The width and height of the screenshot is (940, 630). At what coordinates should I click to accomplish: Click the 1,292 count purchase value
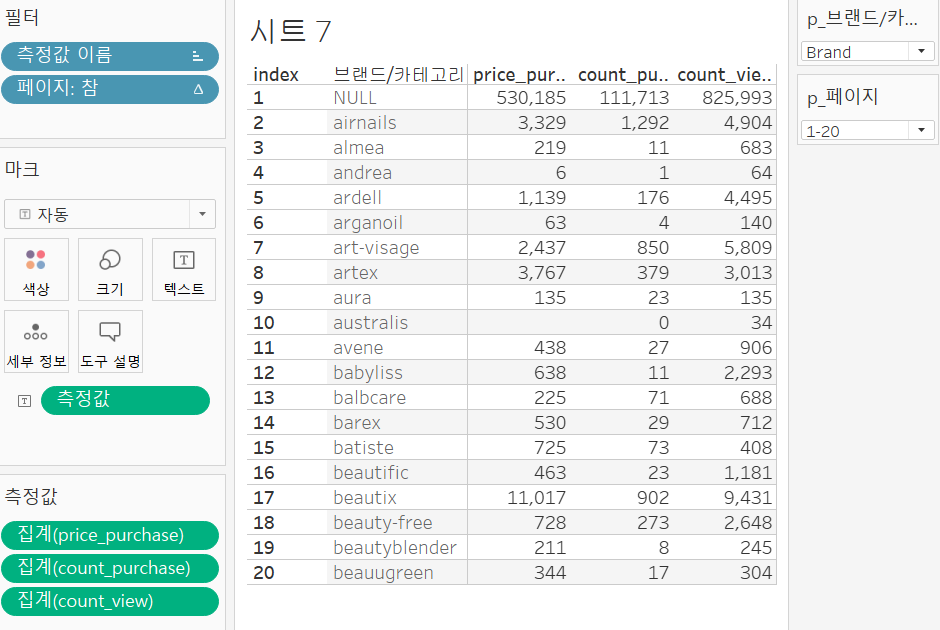(644, 123)
